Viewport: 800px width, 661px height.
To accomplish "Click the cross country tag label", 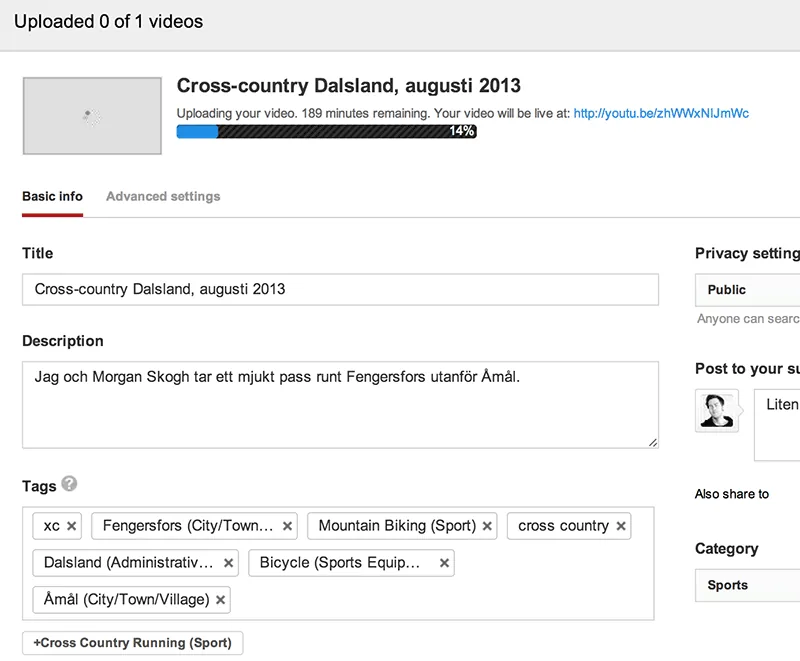I will tap(563, 526).
